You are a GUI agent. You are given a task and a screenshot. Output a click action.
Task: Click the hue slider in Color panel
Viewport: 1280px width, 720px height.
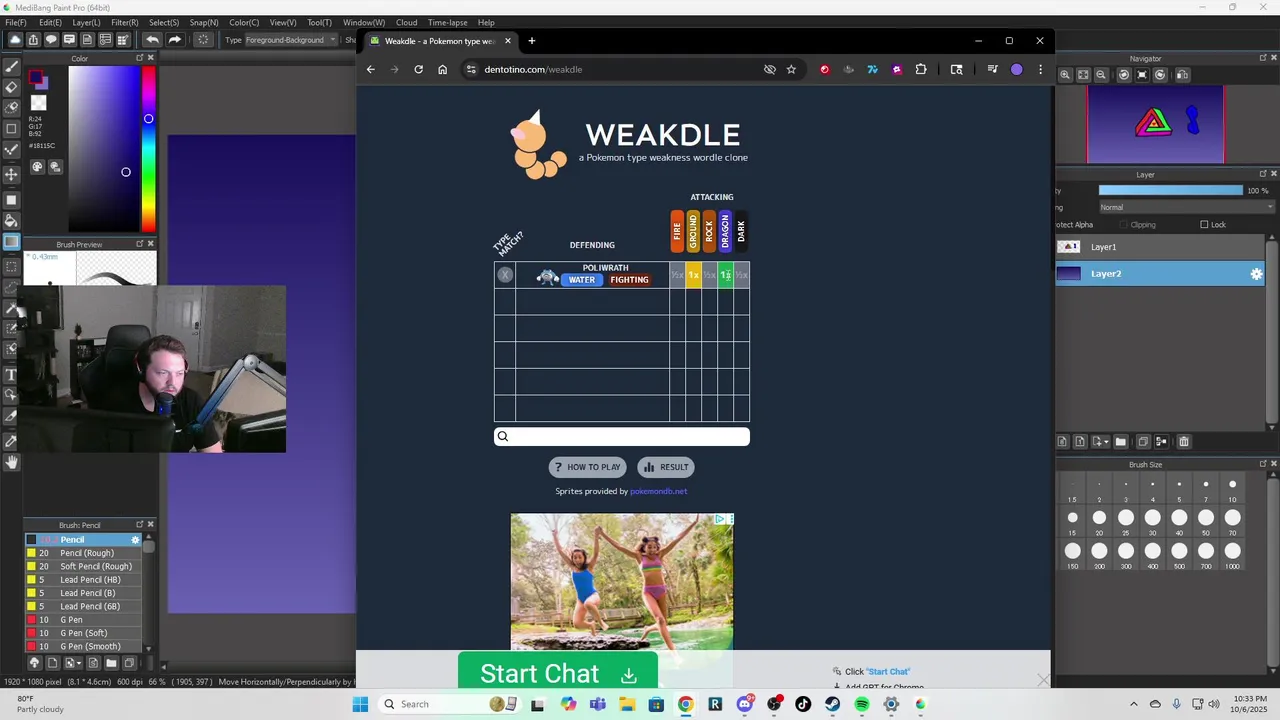[x=148, y=150]
